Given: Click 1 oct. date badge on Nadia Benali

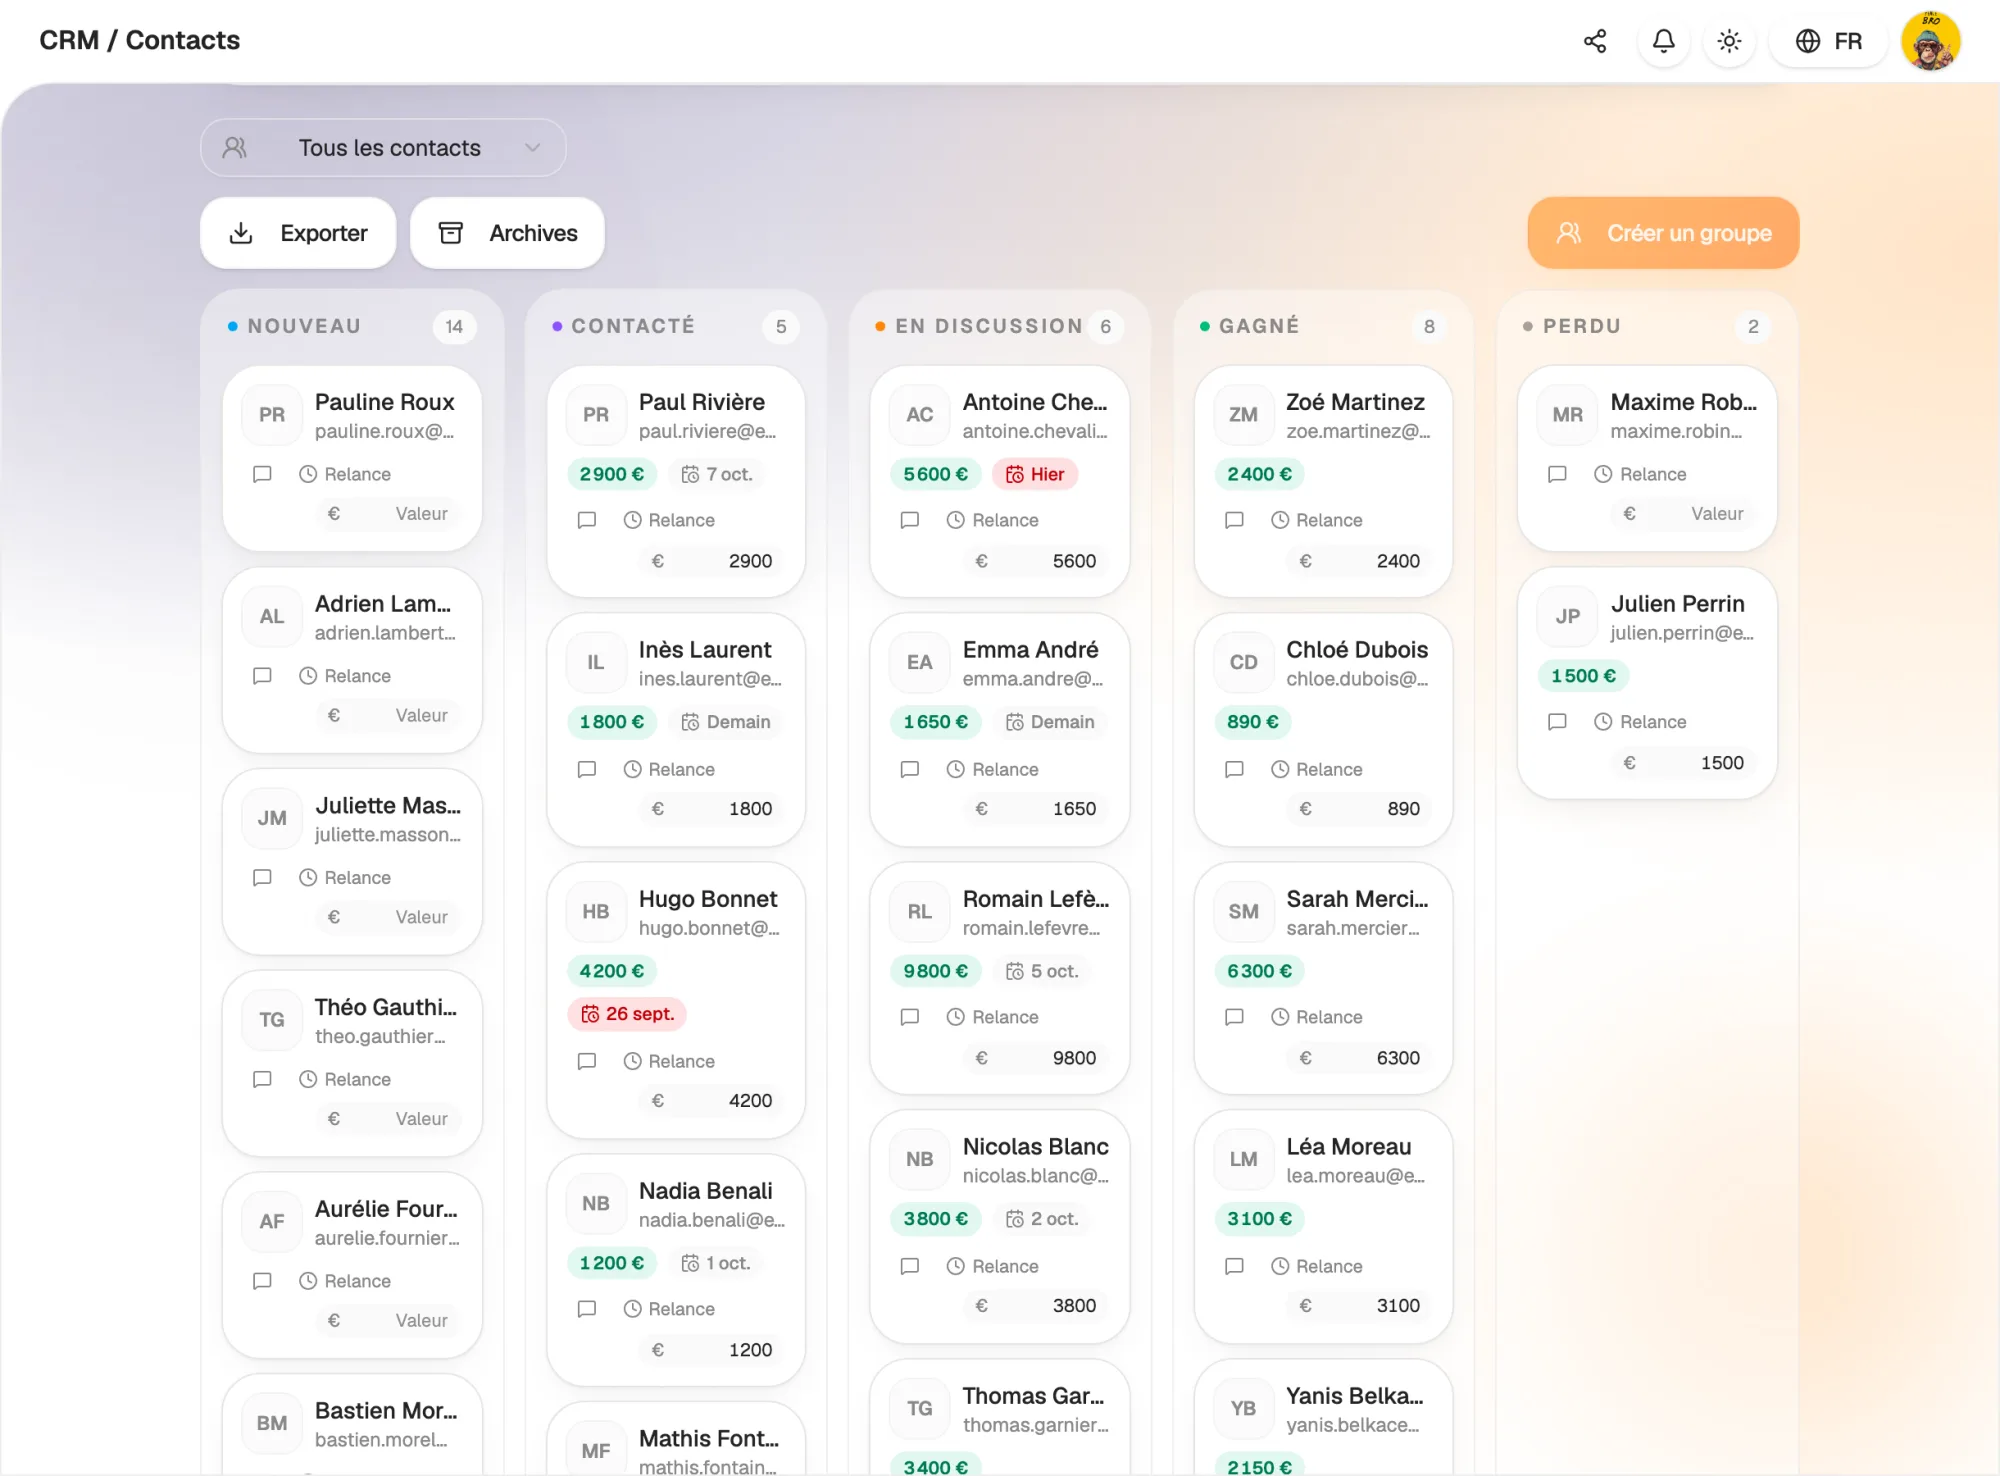Looking at the screenshot, I should tap(716, 1264).
